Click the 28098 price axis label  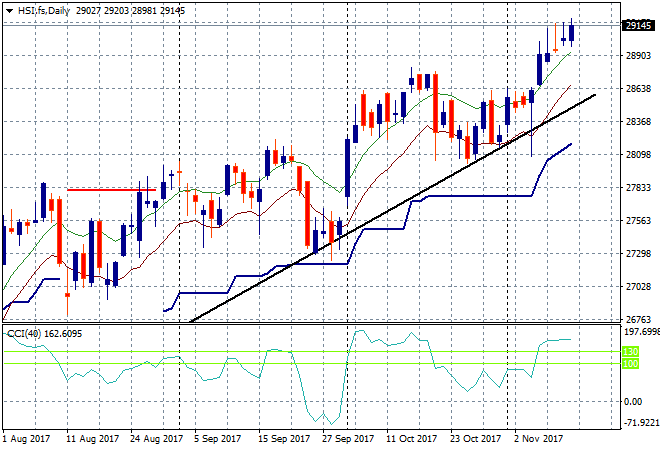click(636, 154)
